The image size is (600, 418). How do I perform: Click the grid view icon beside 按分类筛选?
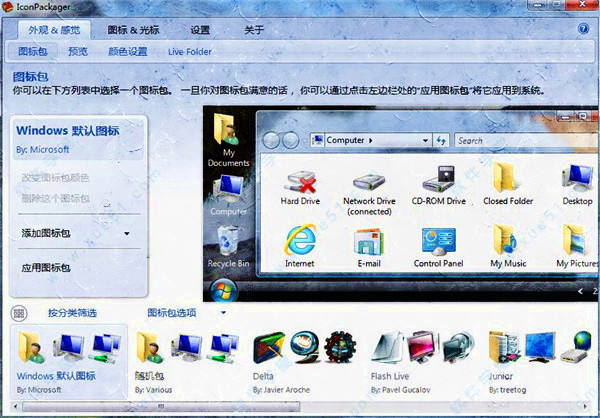point(19,314)
